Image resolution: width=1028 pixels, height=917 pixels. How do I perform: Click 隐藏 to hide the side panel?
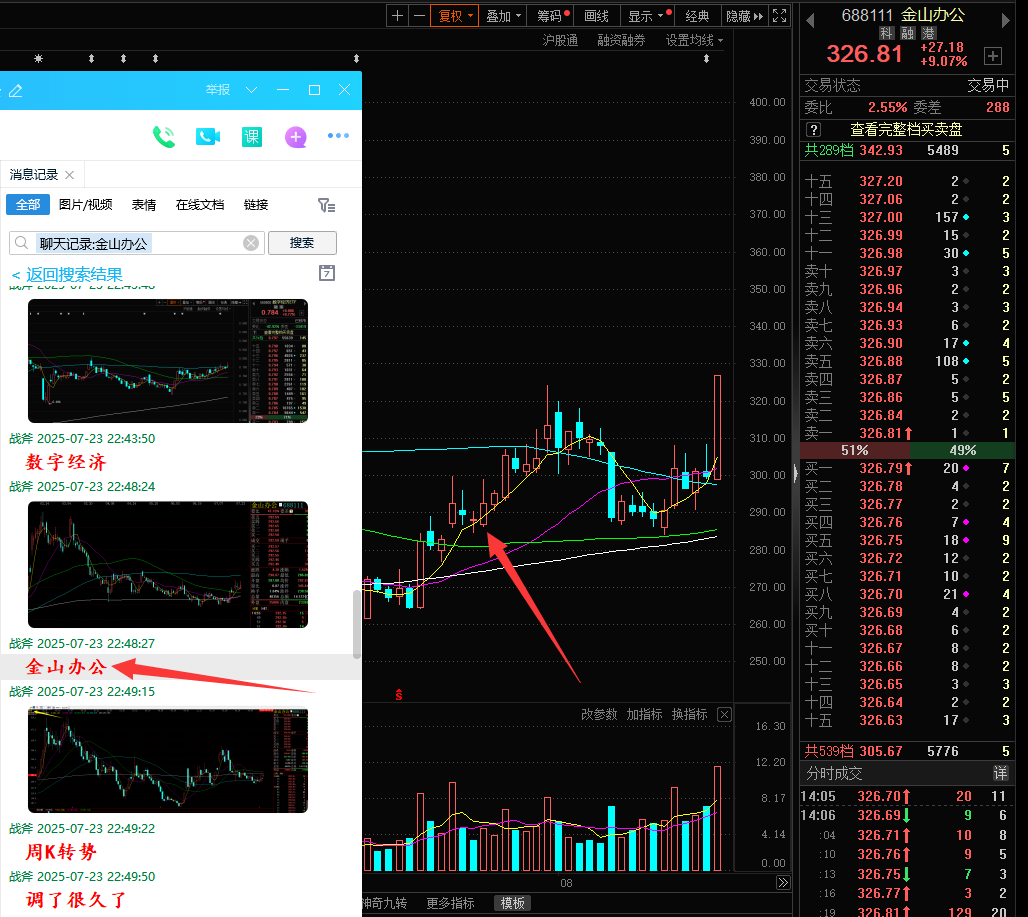(744, 16)
